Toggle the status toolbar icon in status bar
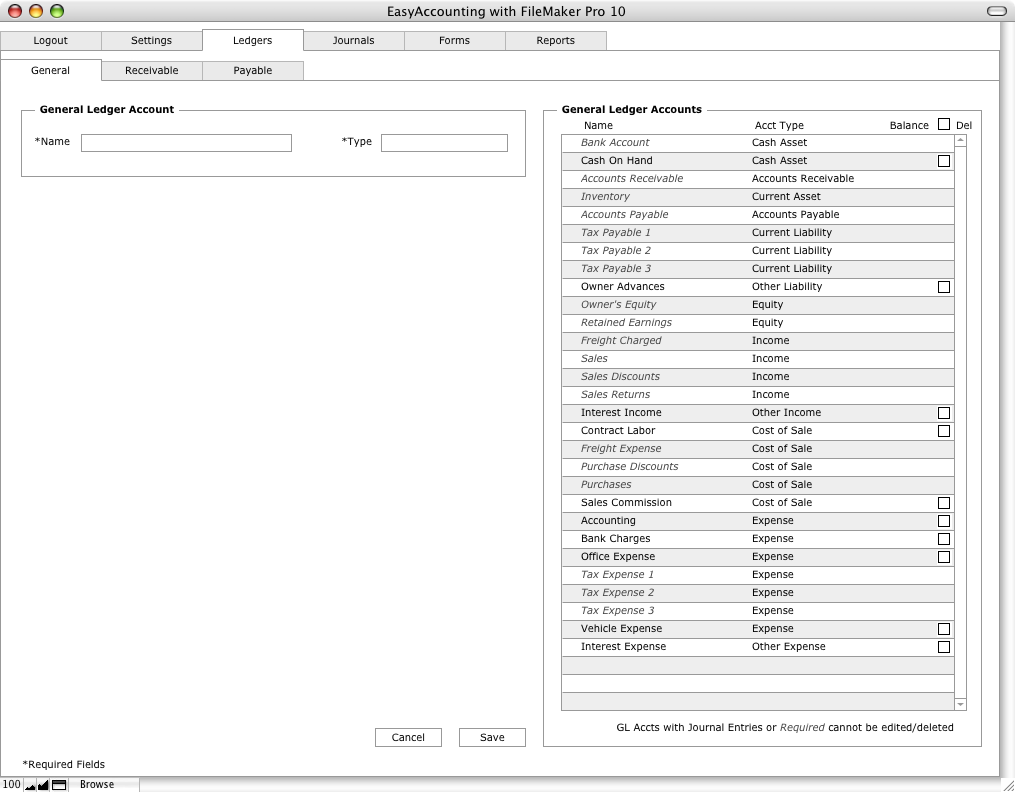1015x792 pixels. tap(59, 785)
